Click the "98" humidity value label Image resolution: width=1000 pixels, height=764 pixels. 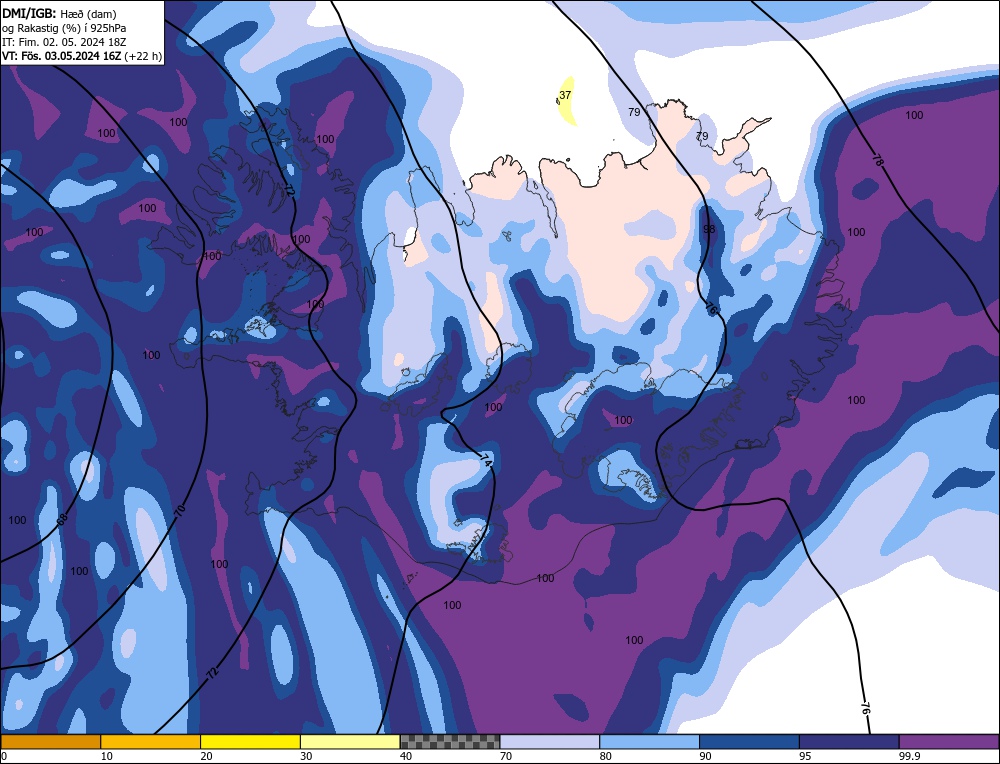coord(709,229)
